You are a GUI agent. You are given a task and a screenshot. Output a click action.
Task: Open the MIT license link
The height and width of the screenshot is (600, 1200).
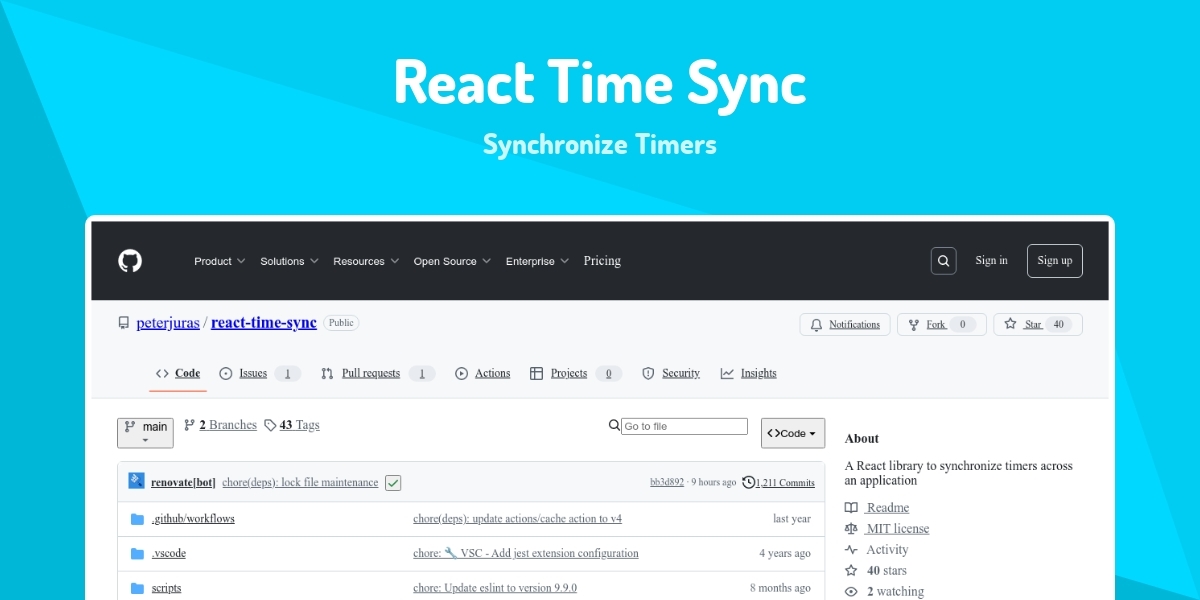(897, 528)
